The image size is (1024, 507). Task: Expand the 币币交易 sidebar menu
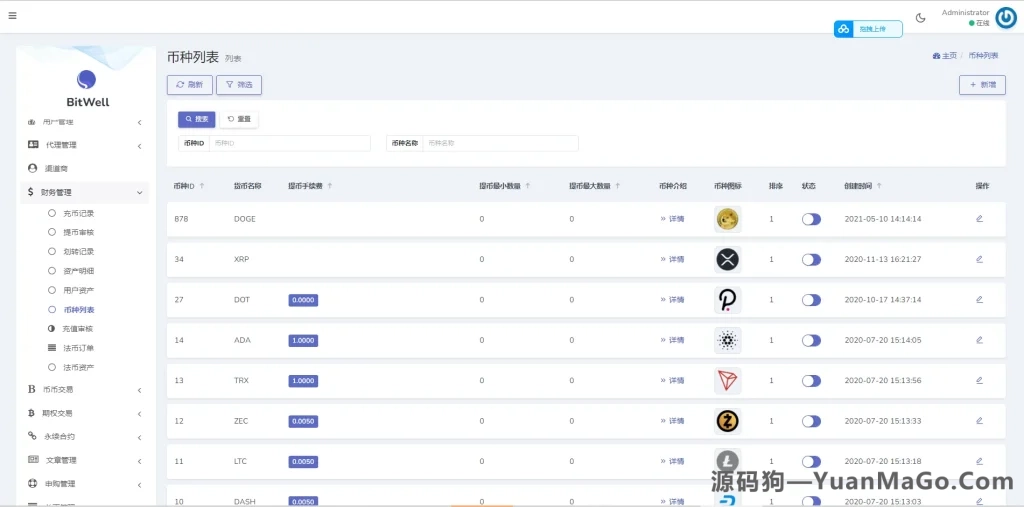(x=86, y=390)
